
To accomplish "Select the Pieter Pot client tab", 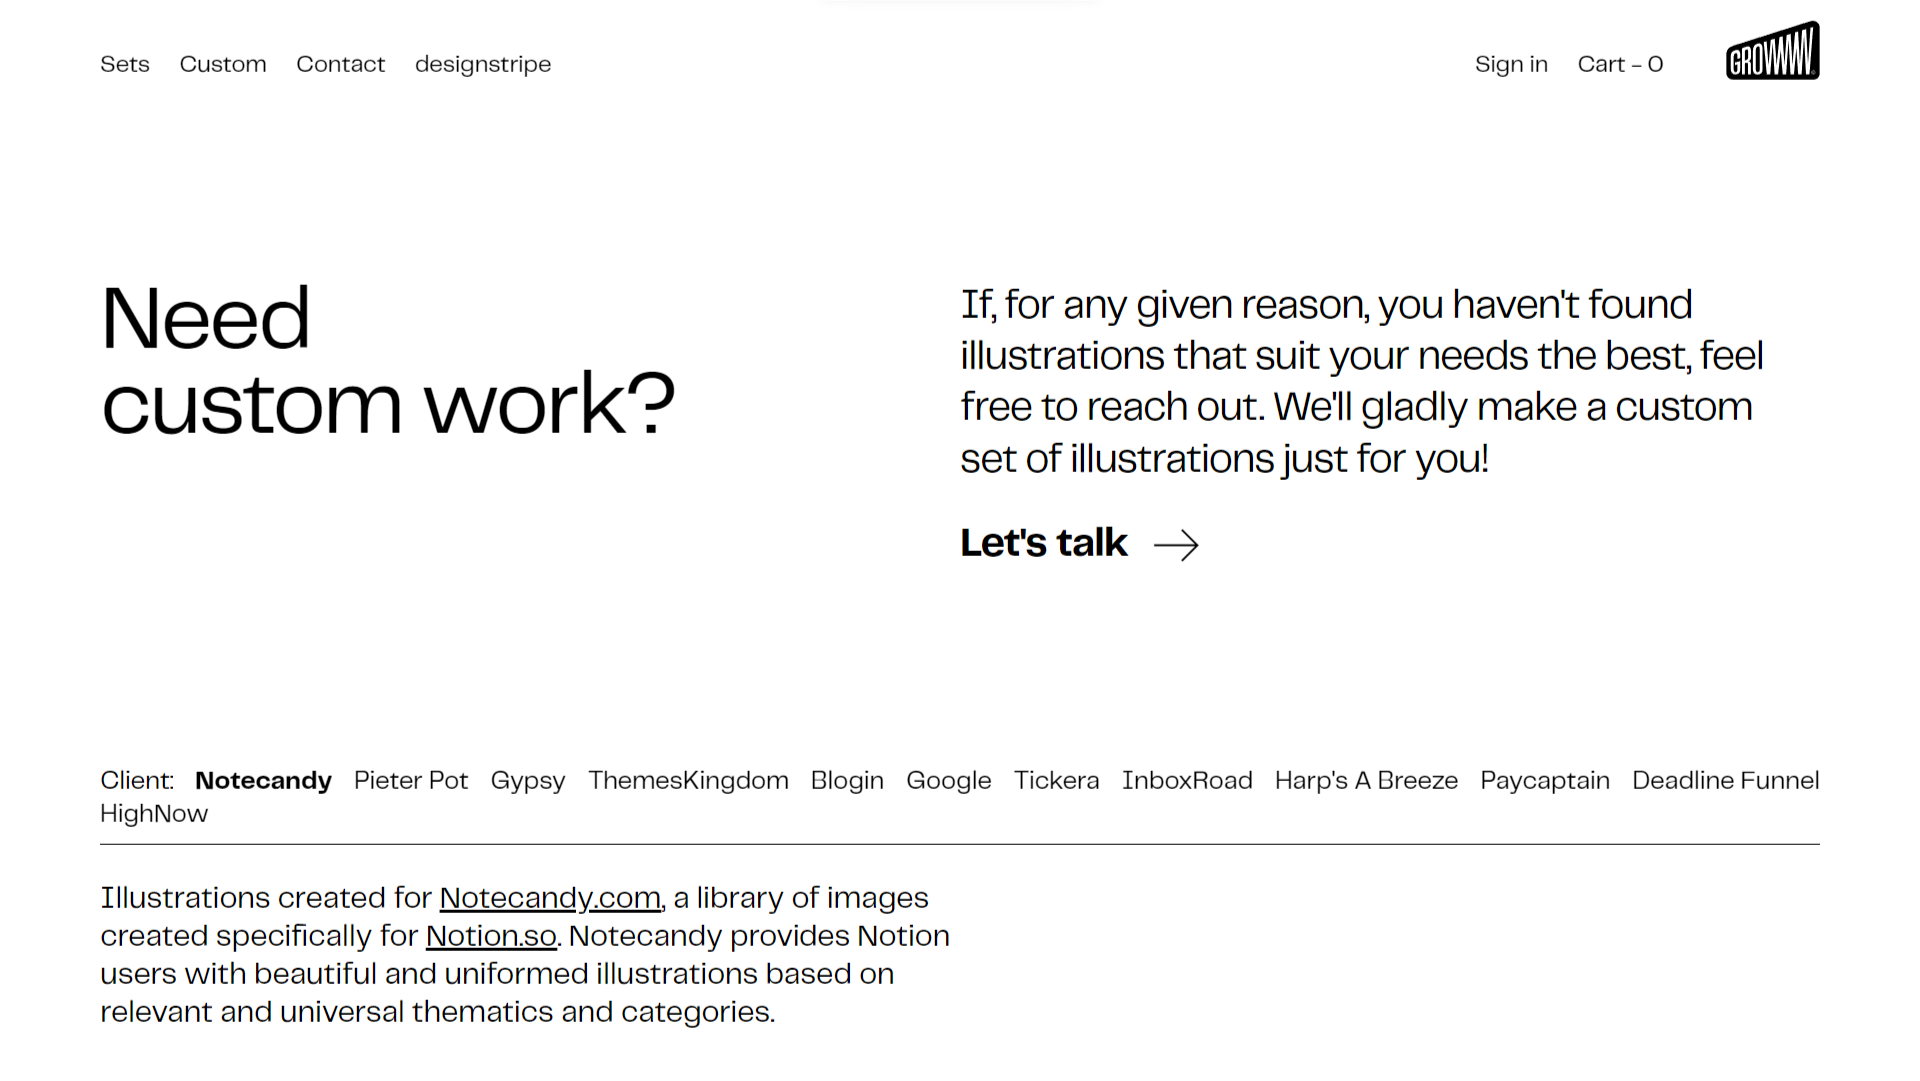I will pos(411,780).
